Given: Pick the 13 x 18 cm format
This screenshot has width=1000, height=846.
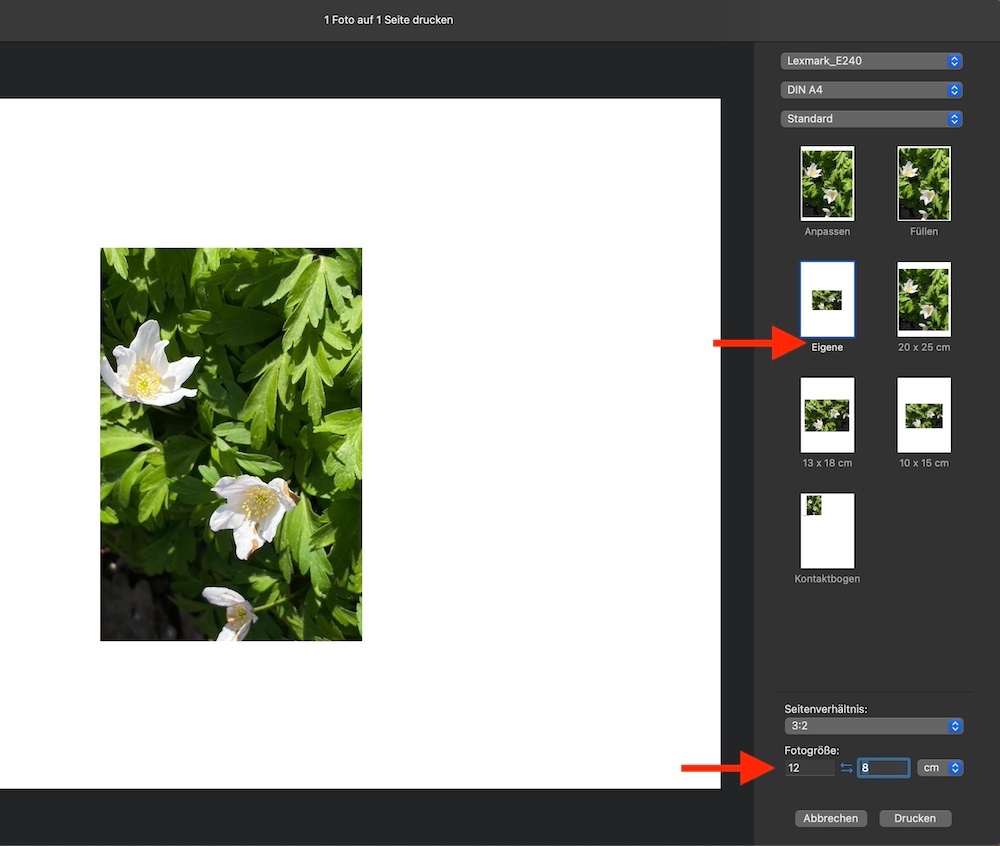Looking at the screenshot, I should click(x=827, y=415).
